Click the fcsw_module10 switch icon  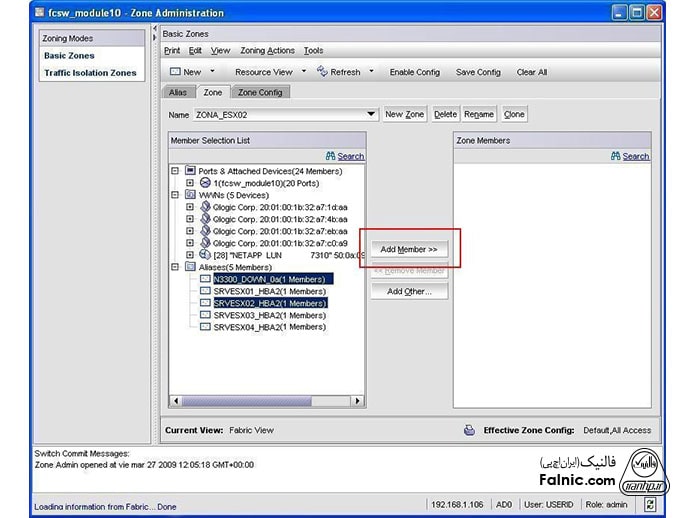(x=205, y=183)
